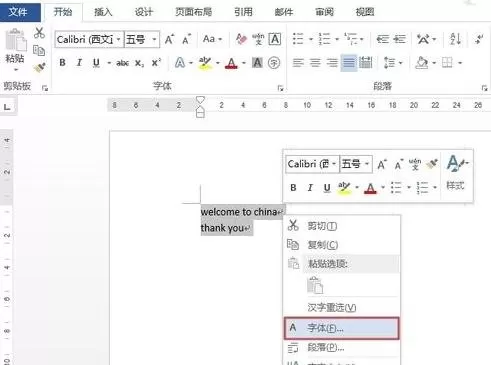Click Italic on the mini toolbar

pos(310,188)
